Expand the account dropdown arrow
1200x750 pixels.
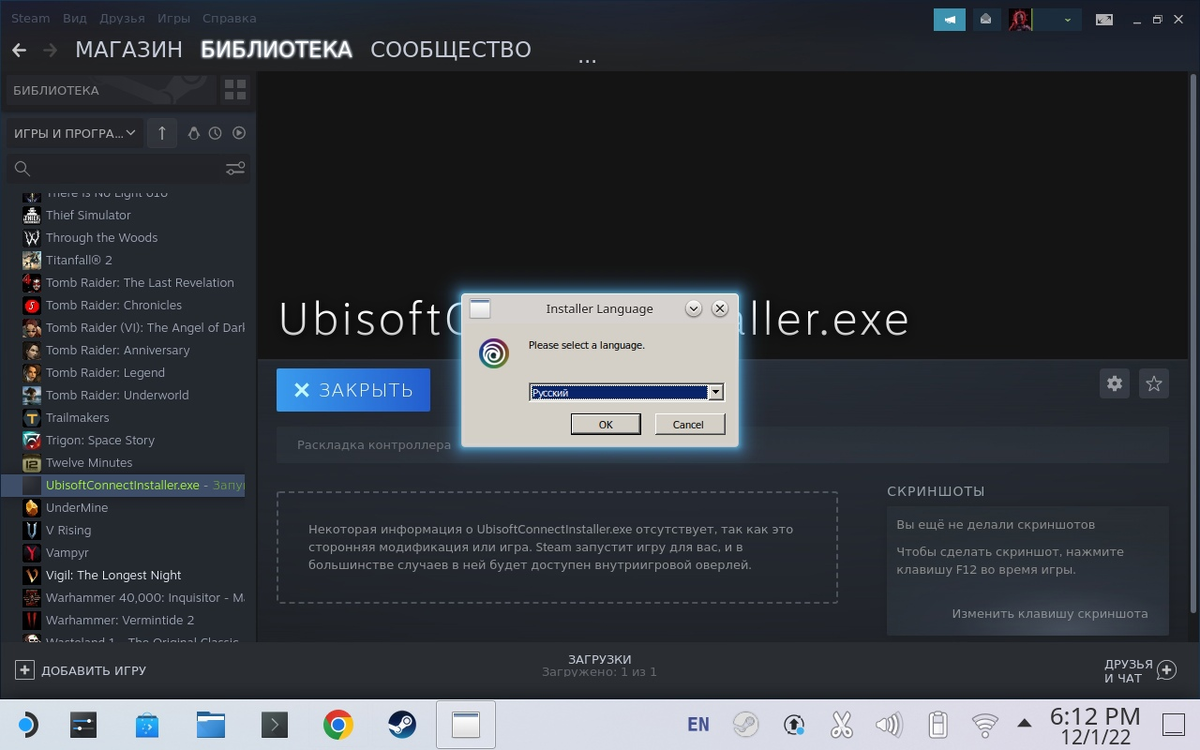pyautogui.click(x=1068, y=20)
